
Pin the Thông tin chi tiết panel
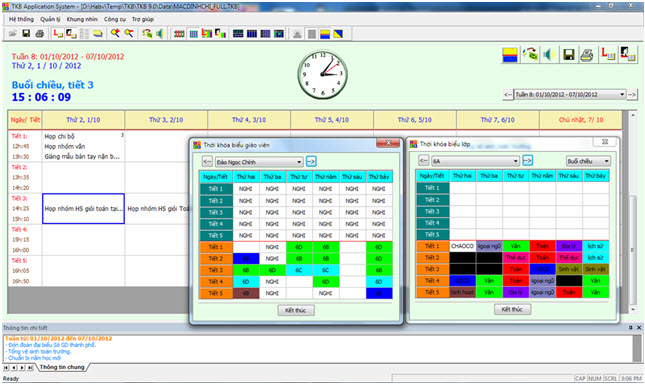click(631, 328)
